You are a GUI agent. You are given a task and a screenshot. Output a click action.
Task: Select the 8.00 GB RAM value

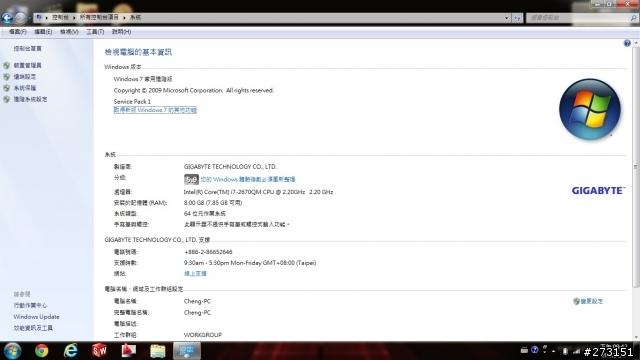(213, 203)
